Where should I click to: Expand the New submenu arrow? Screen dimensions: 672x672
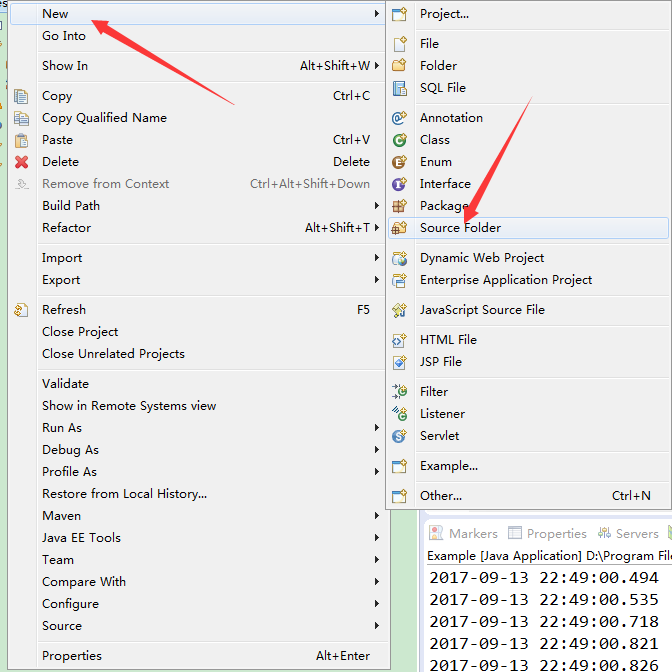pyautogui.click(x=376, y=14)
